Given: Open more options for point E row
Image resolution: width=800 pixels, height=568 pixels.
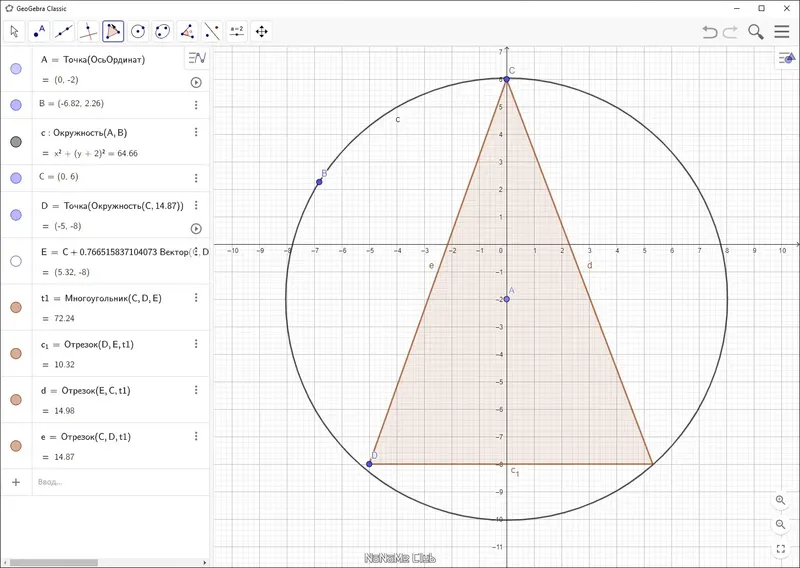Looking at the screenshot, I should tap(196, 252).
